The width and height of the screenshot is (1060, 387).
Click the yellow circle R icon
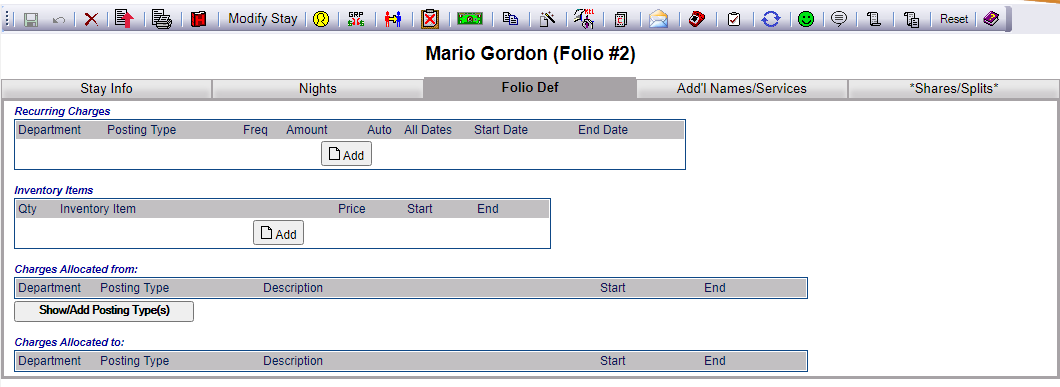coord(322,20)
